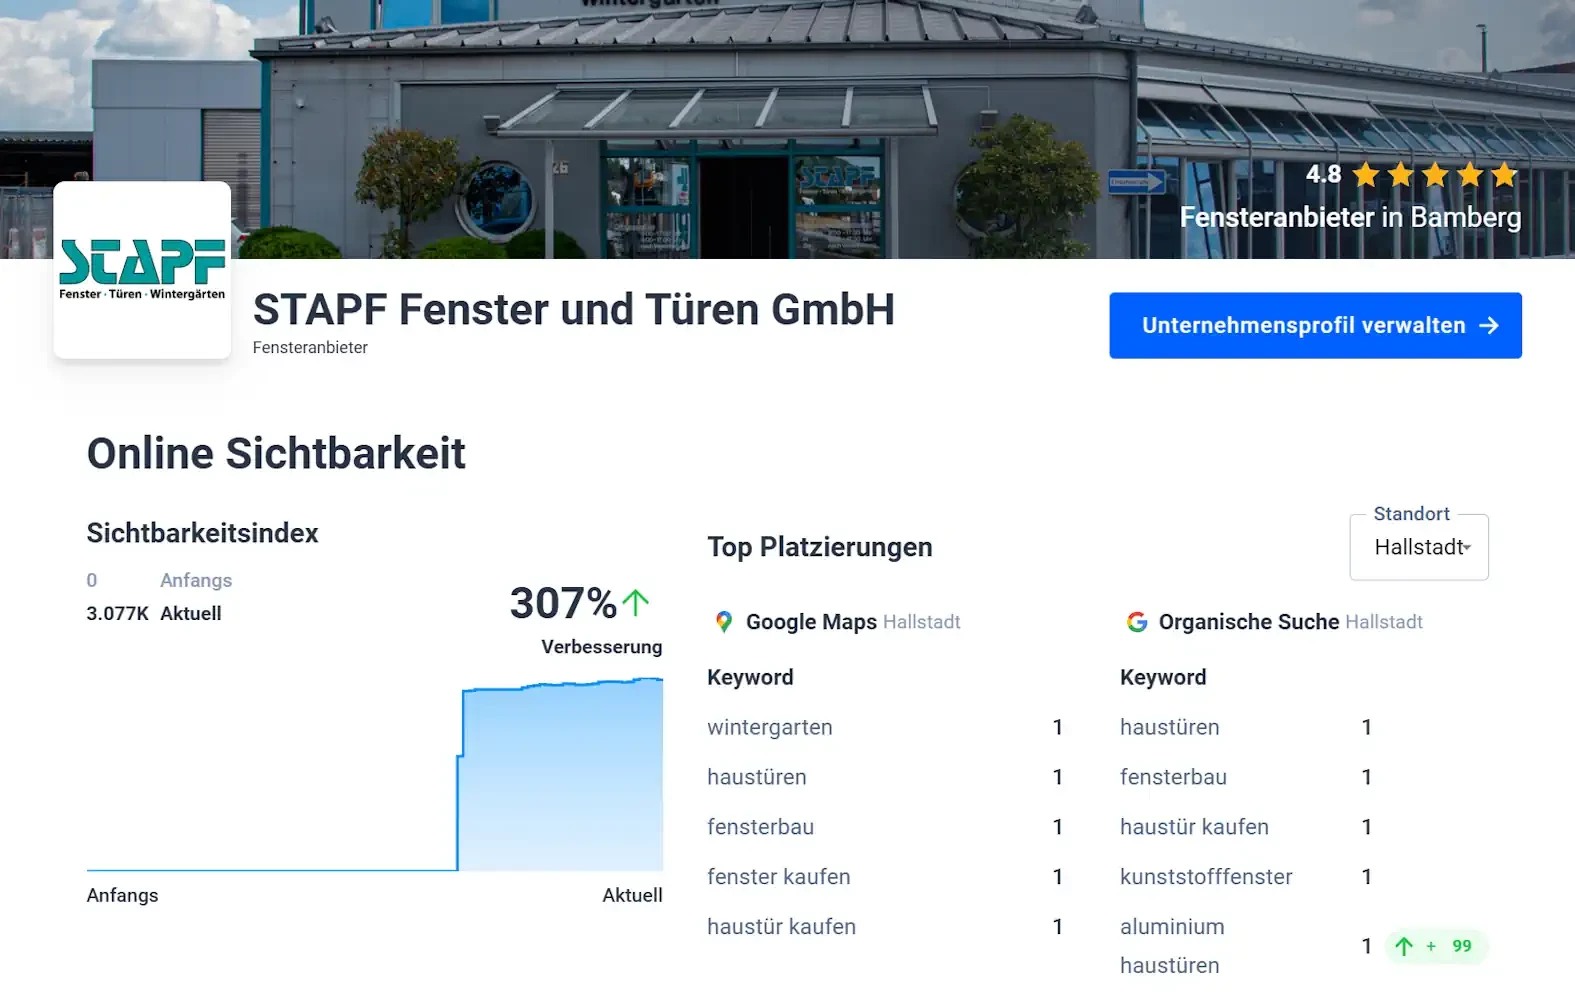
Task: Click the Google Maps pin icon
Action: [724, 622]
